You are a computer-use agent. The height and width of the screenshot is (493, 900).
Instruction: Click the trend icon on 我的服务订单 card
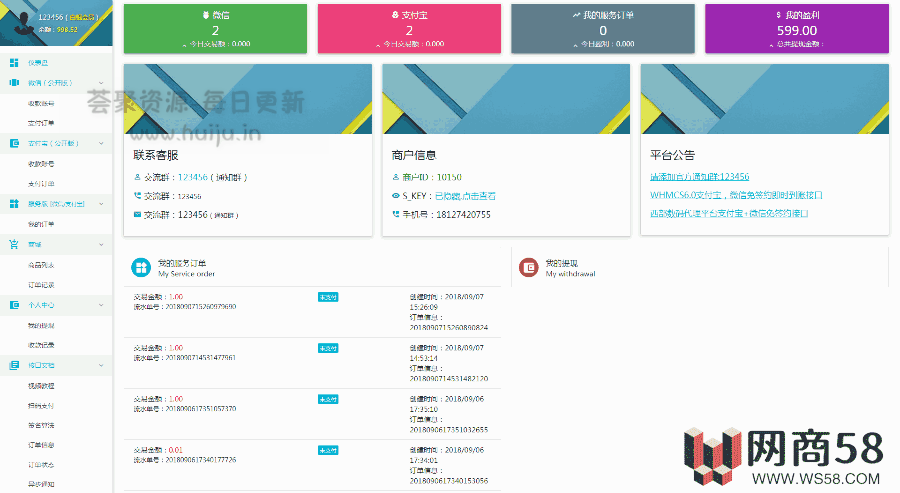pos(576,15)
